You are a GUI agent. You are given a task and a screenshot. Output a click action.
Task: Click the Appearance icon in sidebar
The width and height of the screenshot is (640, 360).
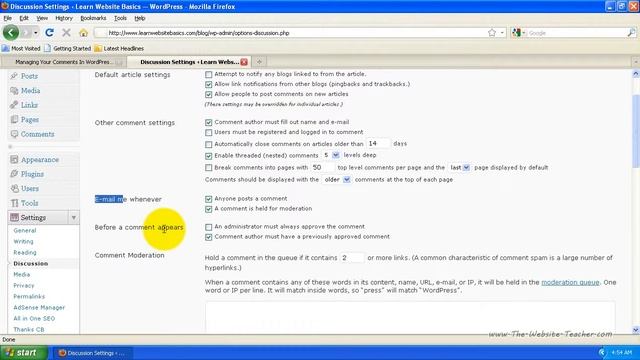14,160
